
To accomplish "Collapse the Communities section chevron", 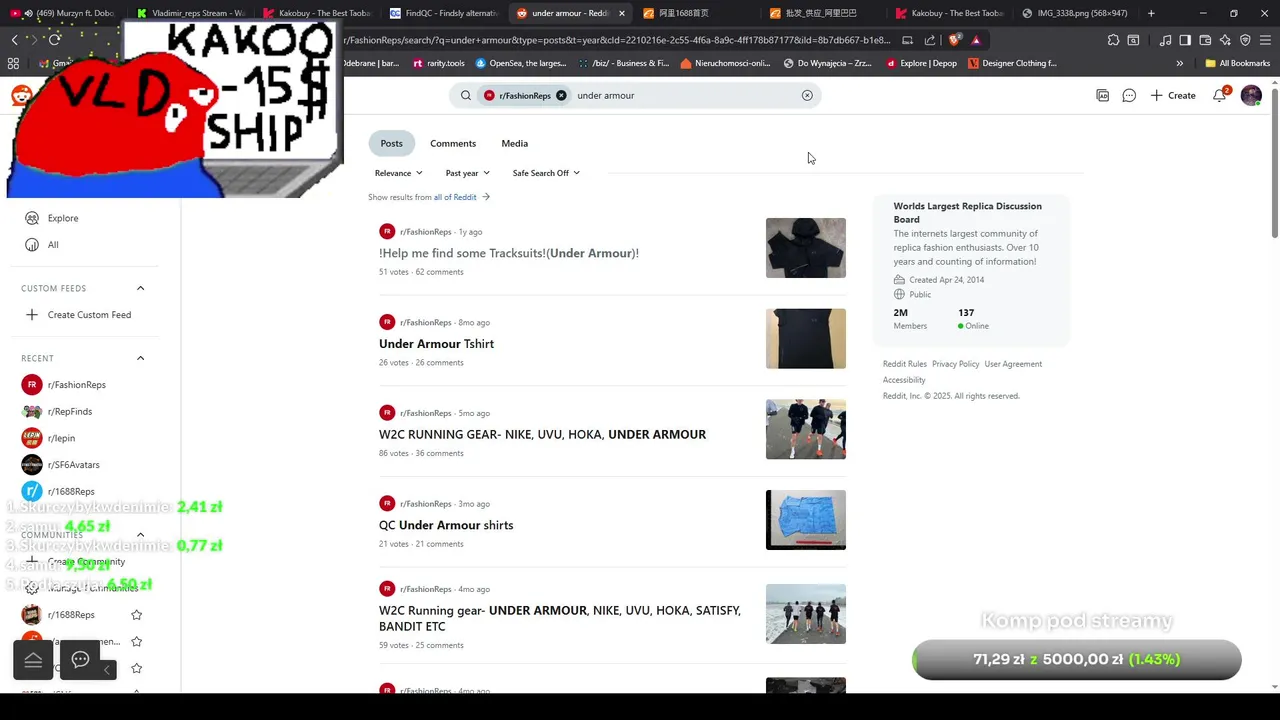I will tap(140, 535).
